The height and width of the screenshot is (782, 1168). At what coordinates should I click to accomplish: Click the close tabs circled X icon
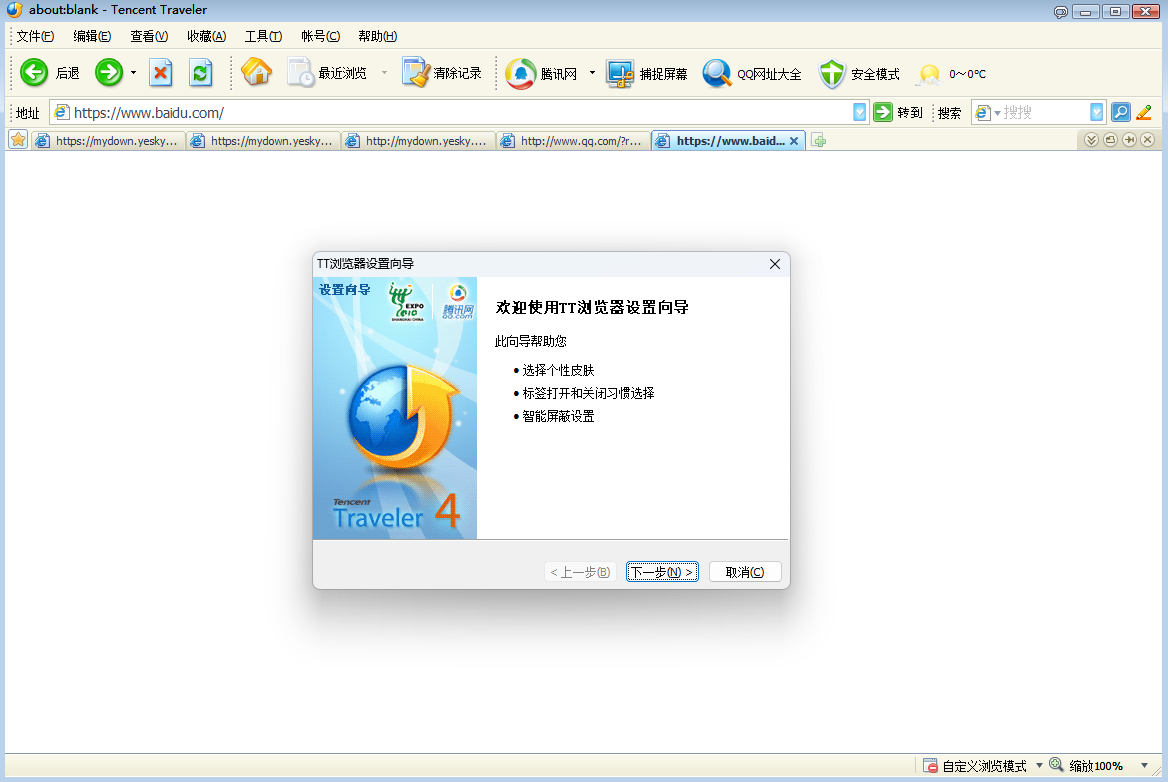tap(1148, 140)
